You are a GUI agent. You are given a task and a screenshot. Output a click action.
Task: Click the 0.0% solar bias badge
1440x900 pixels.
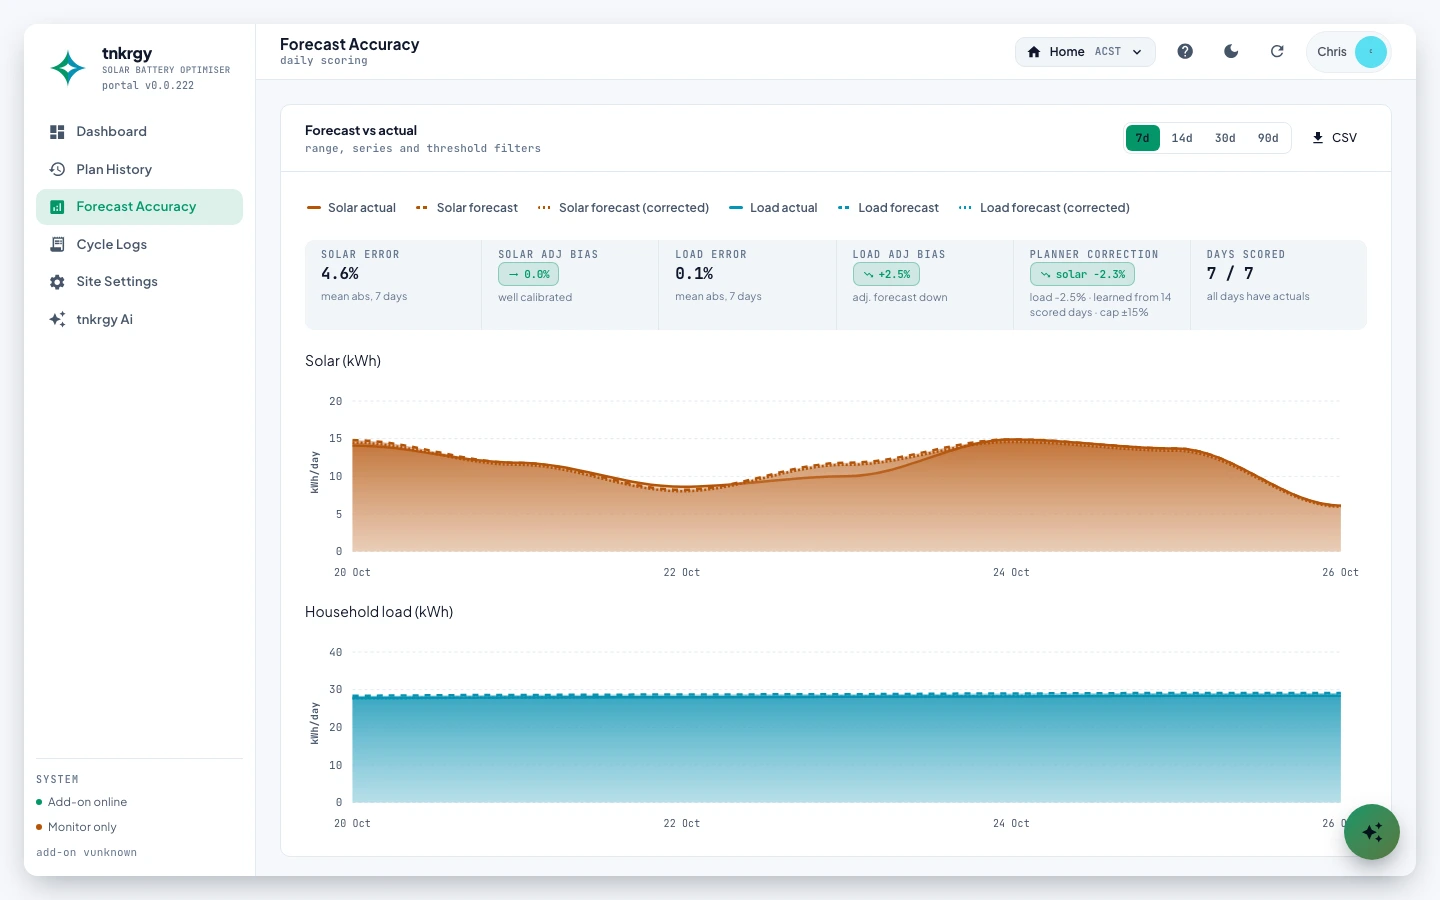click(x=528, y=274)
